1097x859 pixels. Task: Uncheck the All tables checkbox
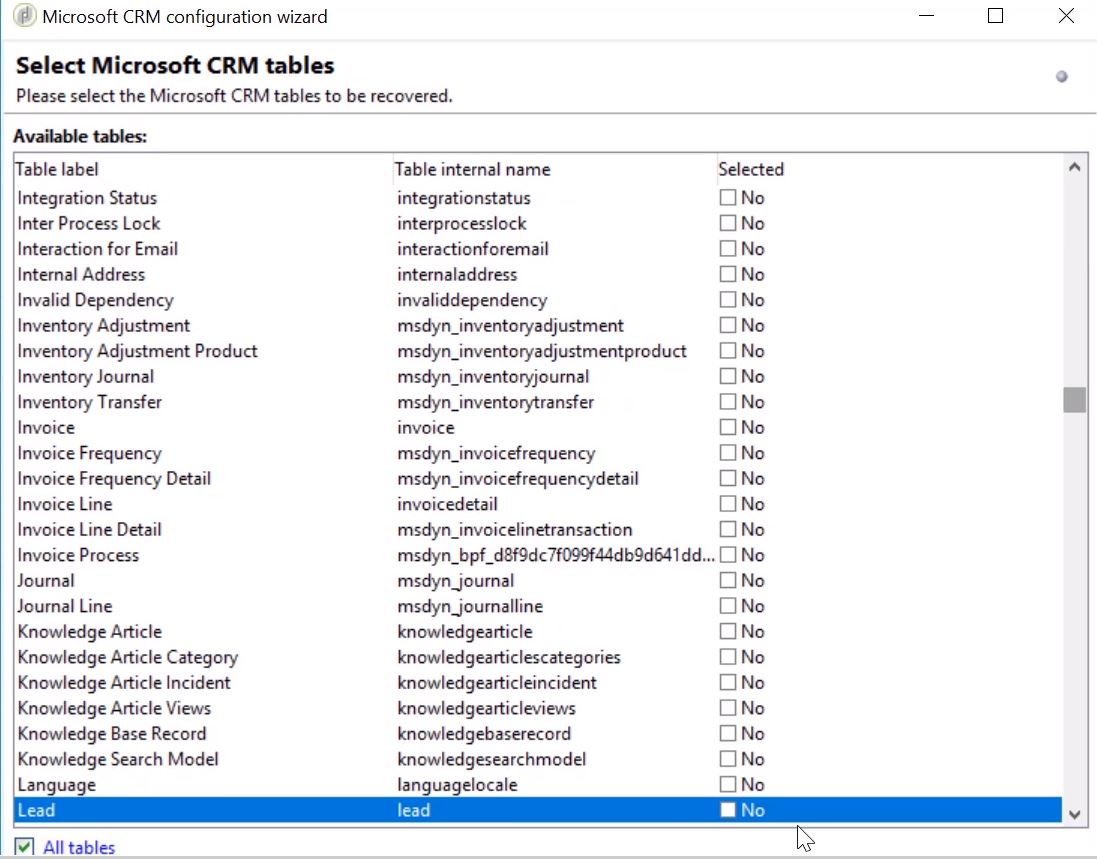tap(25, 848)
